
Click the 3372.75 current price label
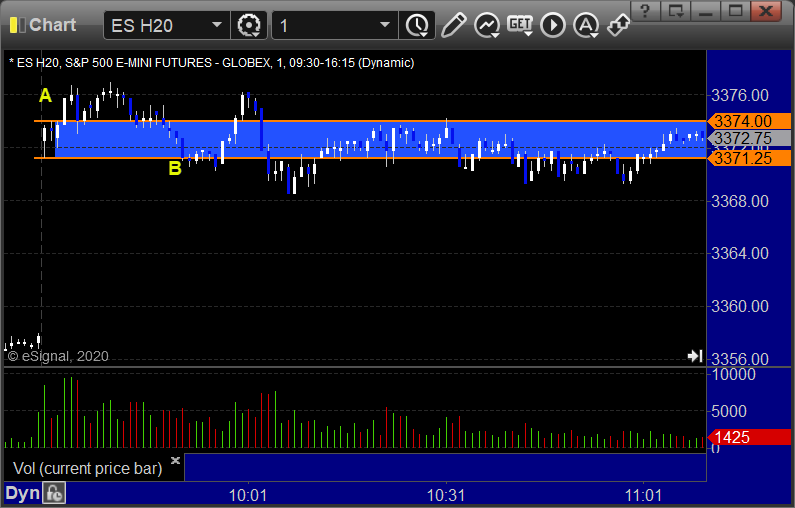(x=750, y=138)
